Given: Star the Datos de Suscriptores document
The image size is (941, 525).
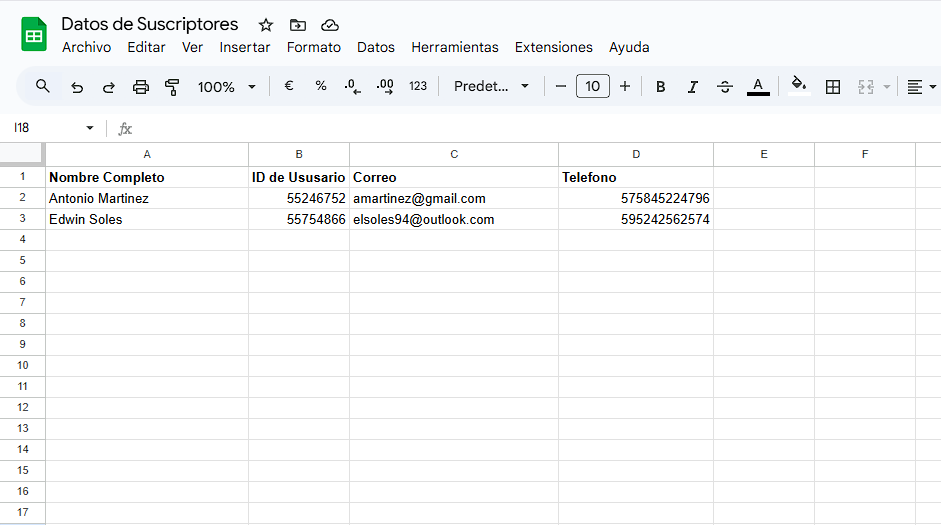Looking at the screenshot, I should [266, 25].
